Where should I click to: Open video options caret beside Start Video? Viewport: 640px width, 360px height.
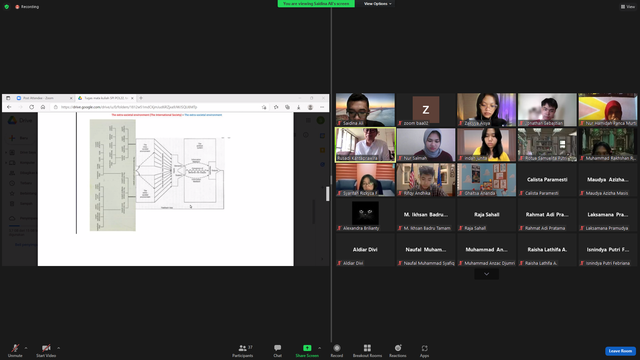[58, 348]
